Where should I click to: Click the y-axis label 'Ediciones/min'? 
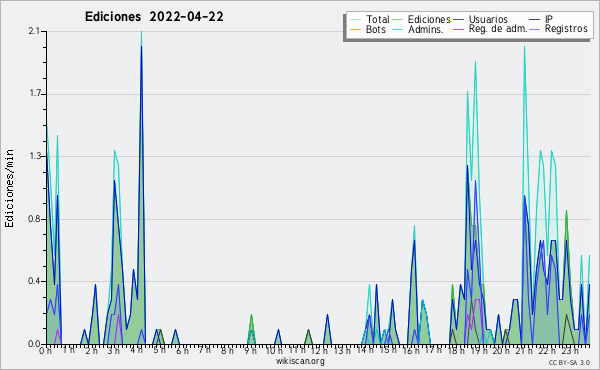(x=9, y=188)
